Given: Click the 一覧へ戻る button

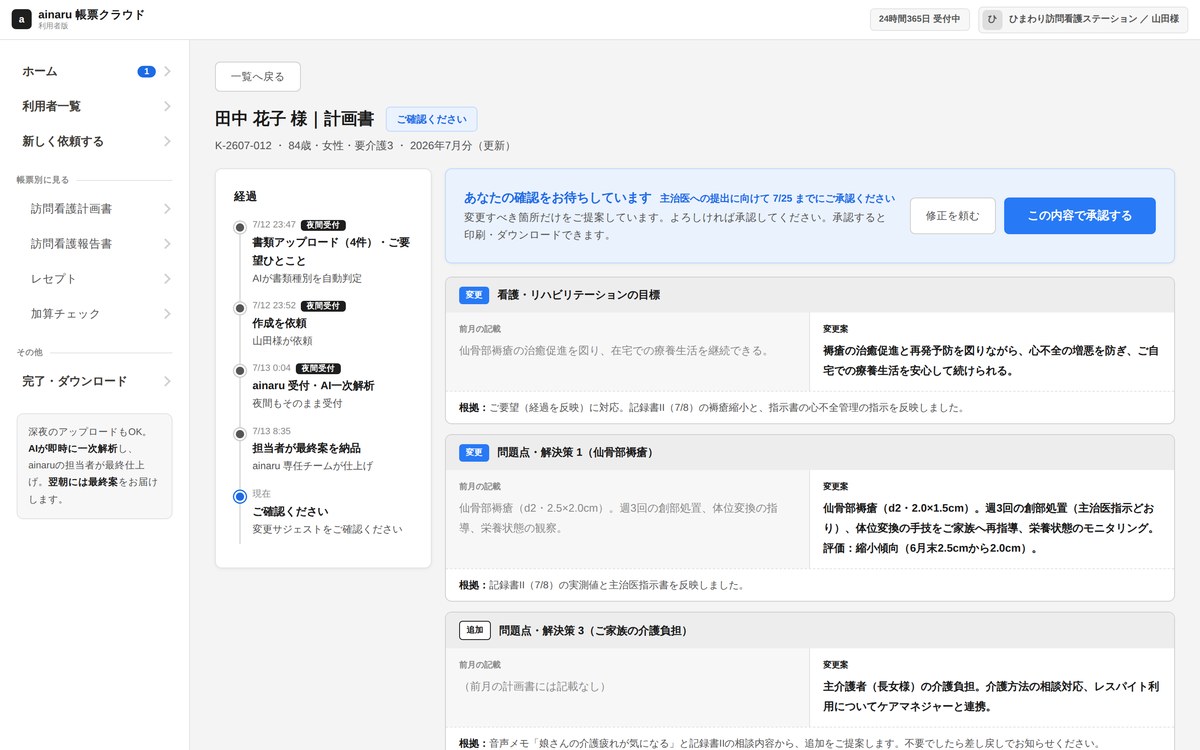Looking at the screenshot, I should 258,77.
